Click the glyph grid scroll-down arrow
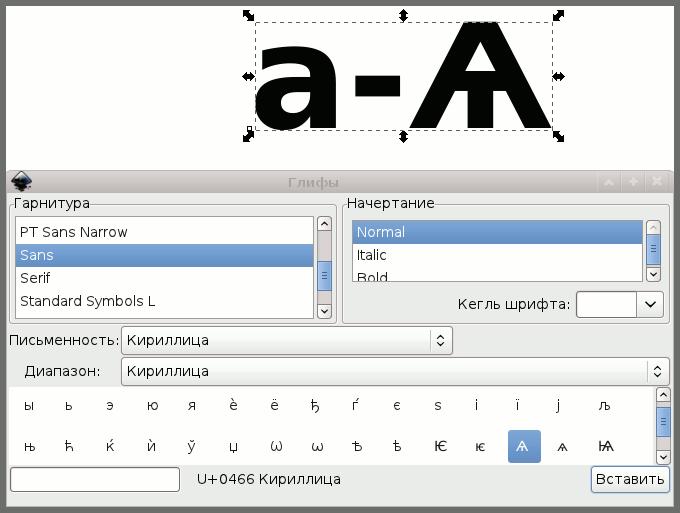 [663, 457]
